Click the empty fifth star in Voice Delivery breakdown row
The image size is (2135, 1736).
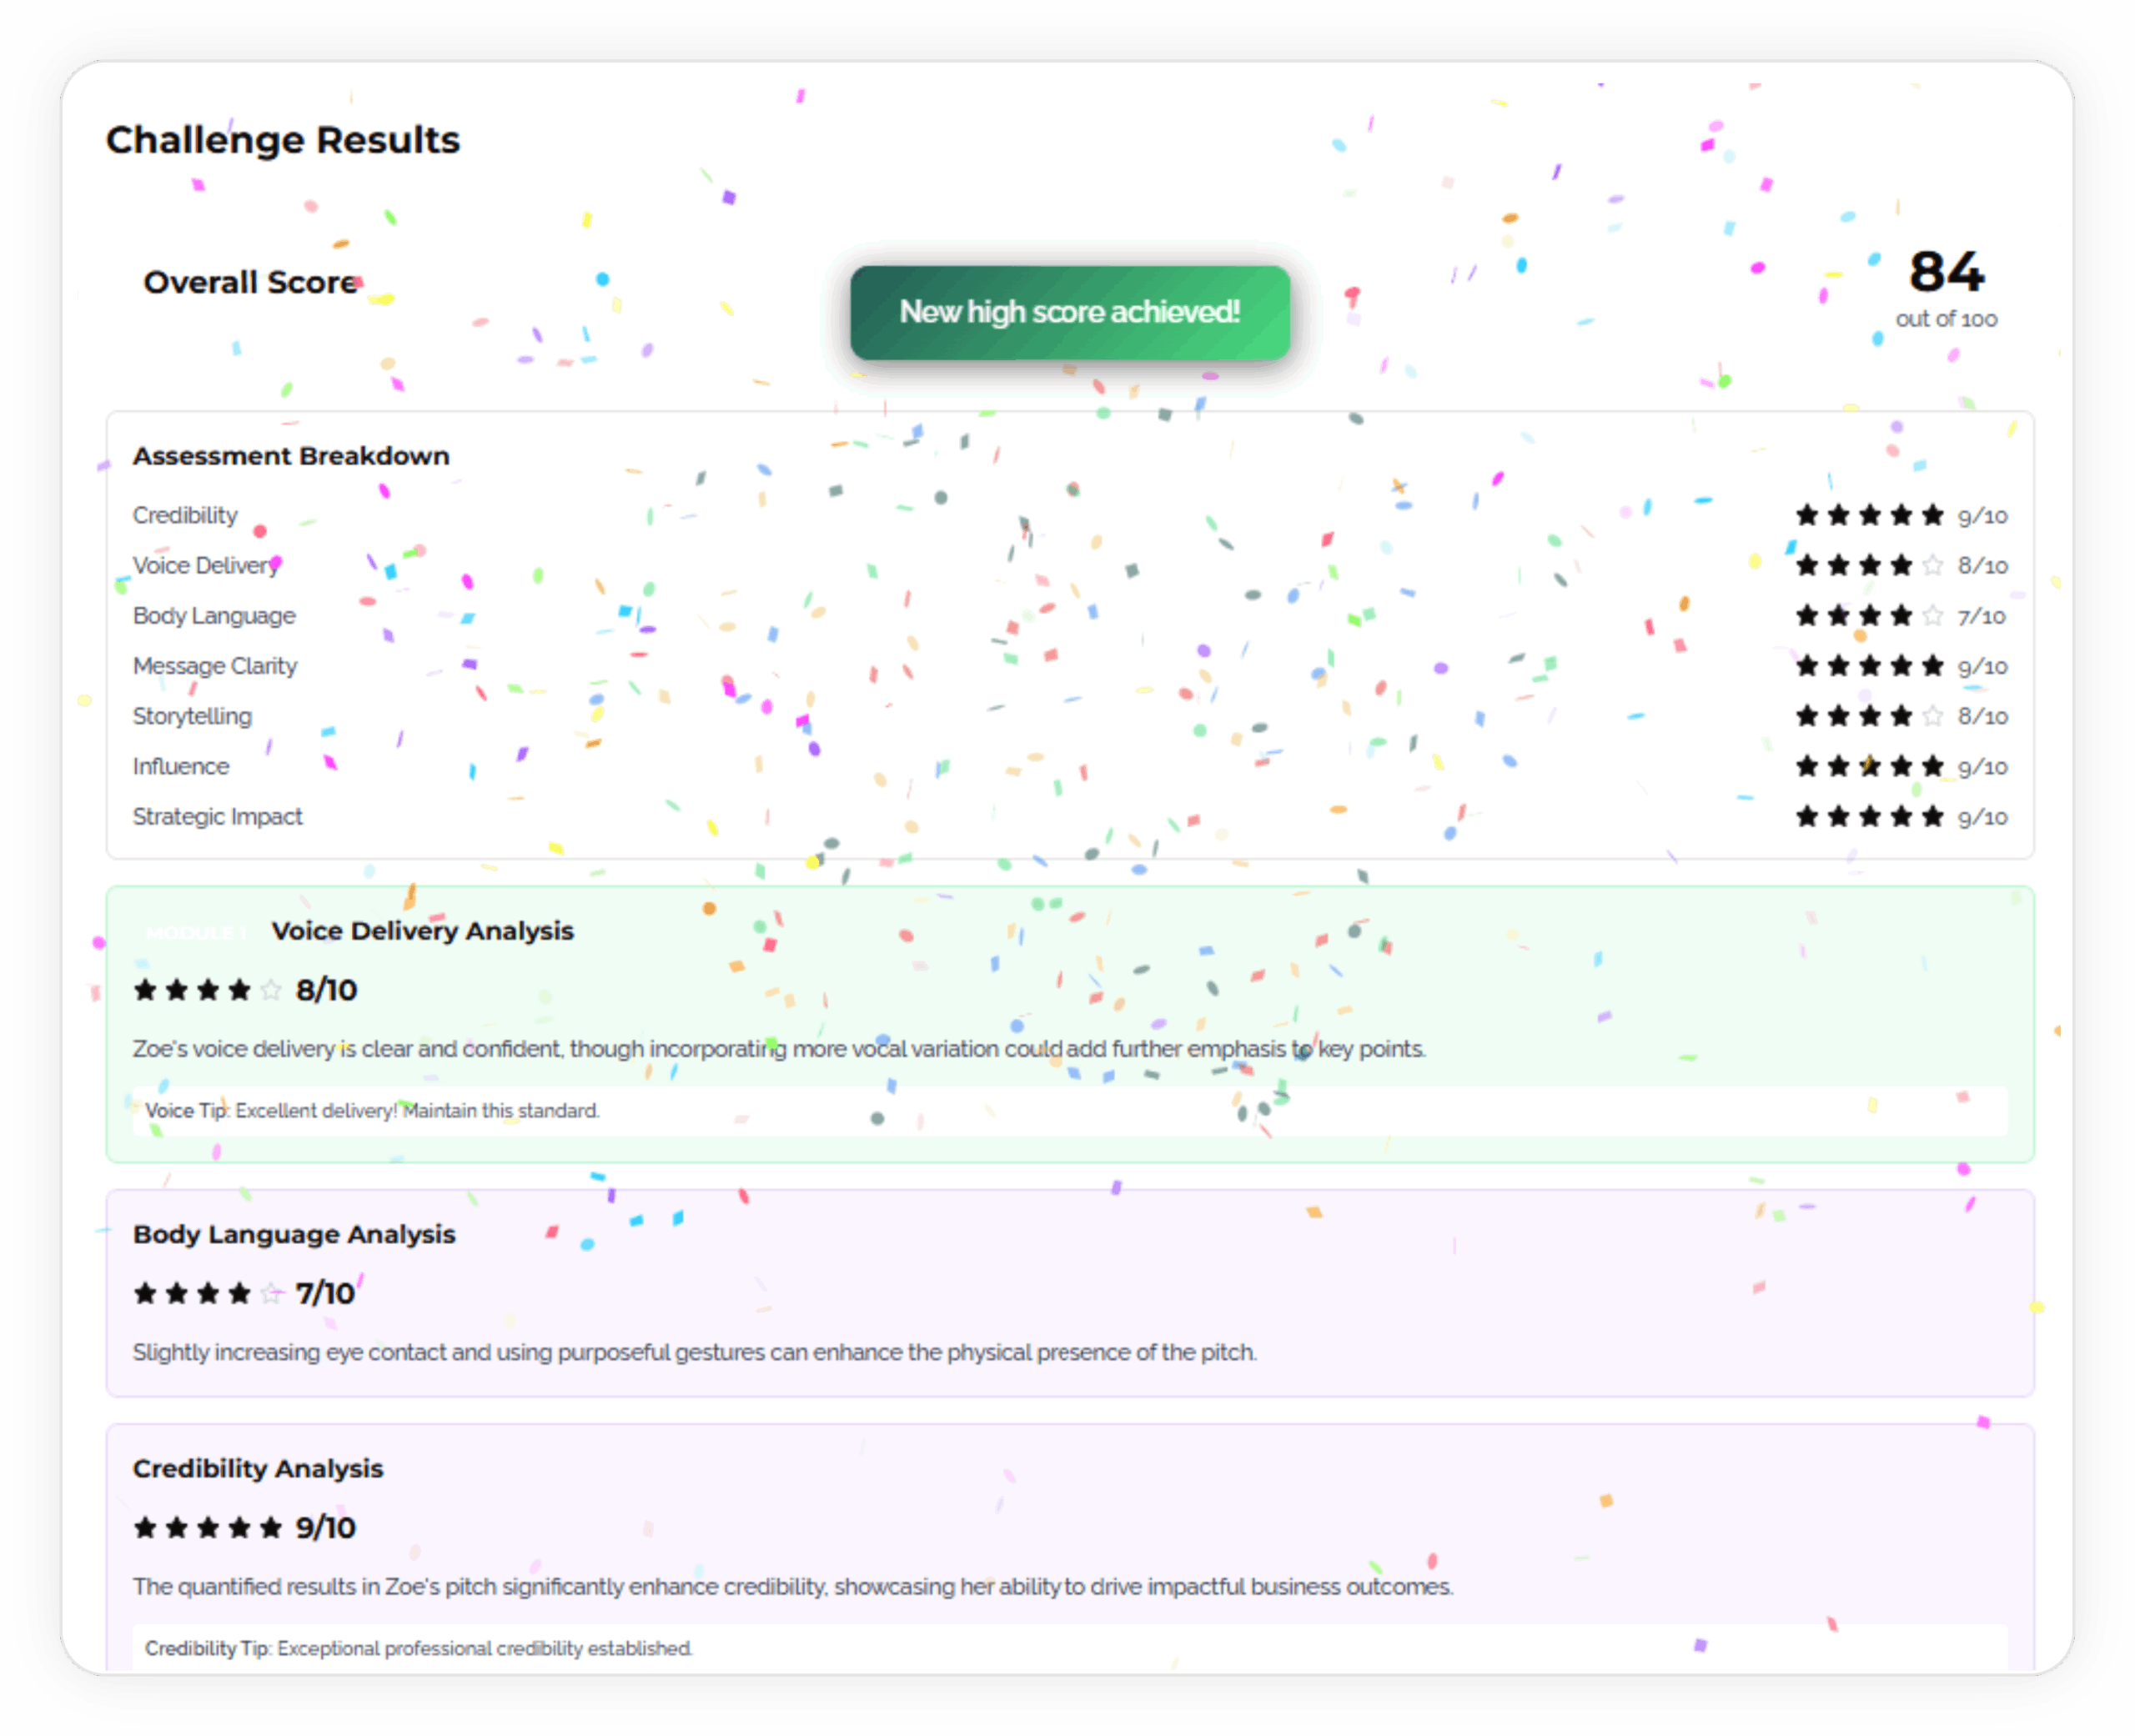coord(1932,565)
